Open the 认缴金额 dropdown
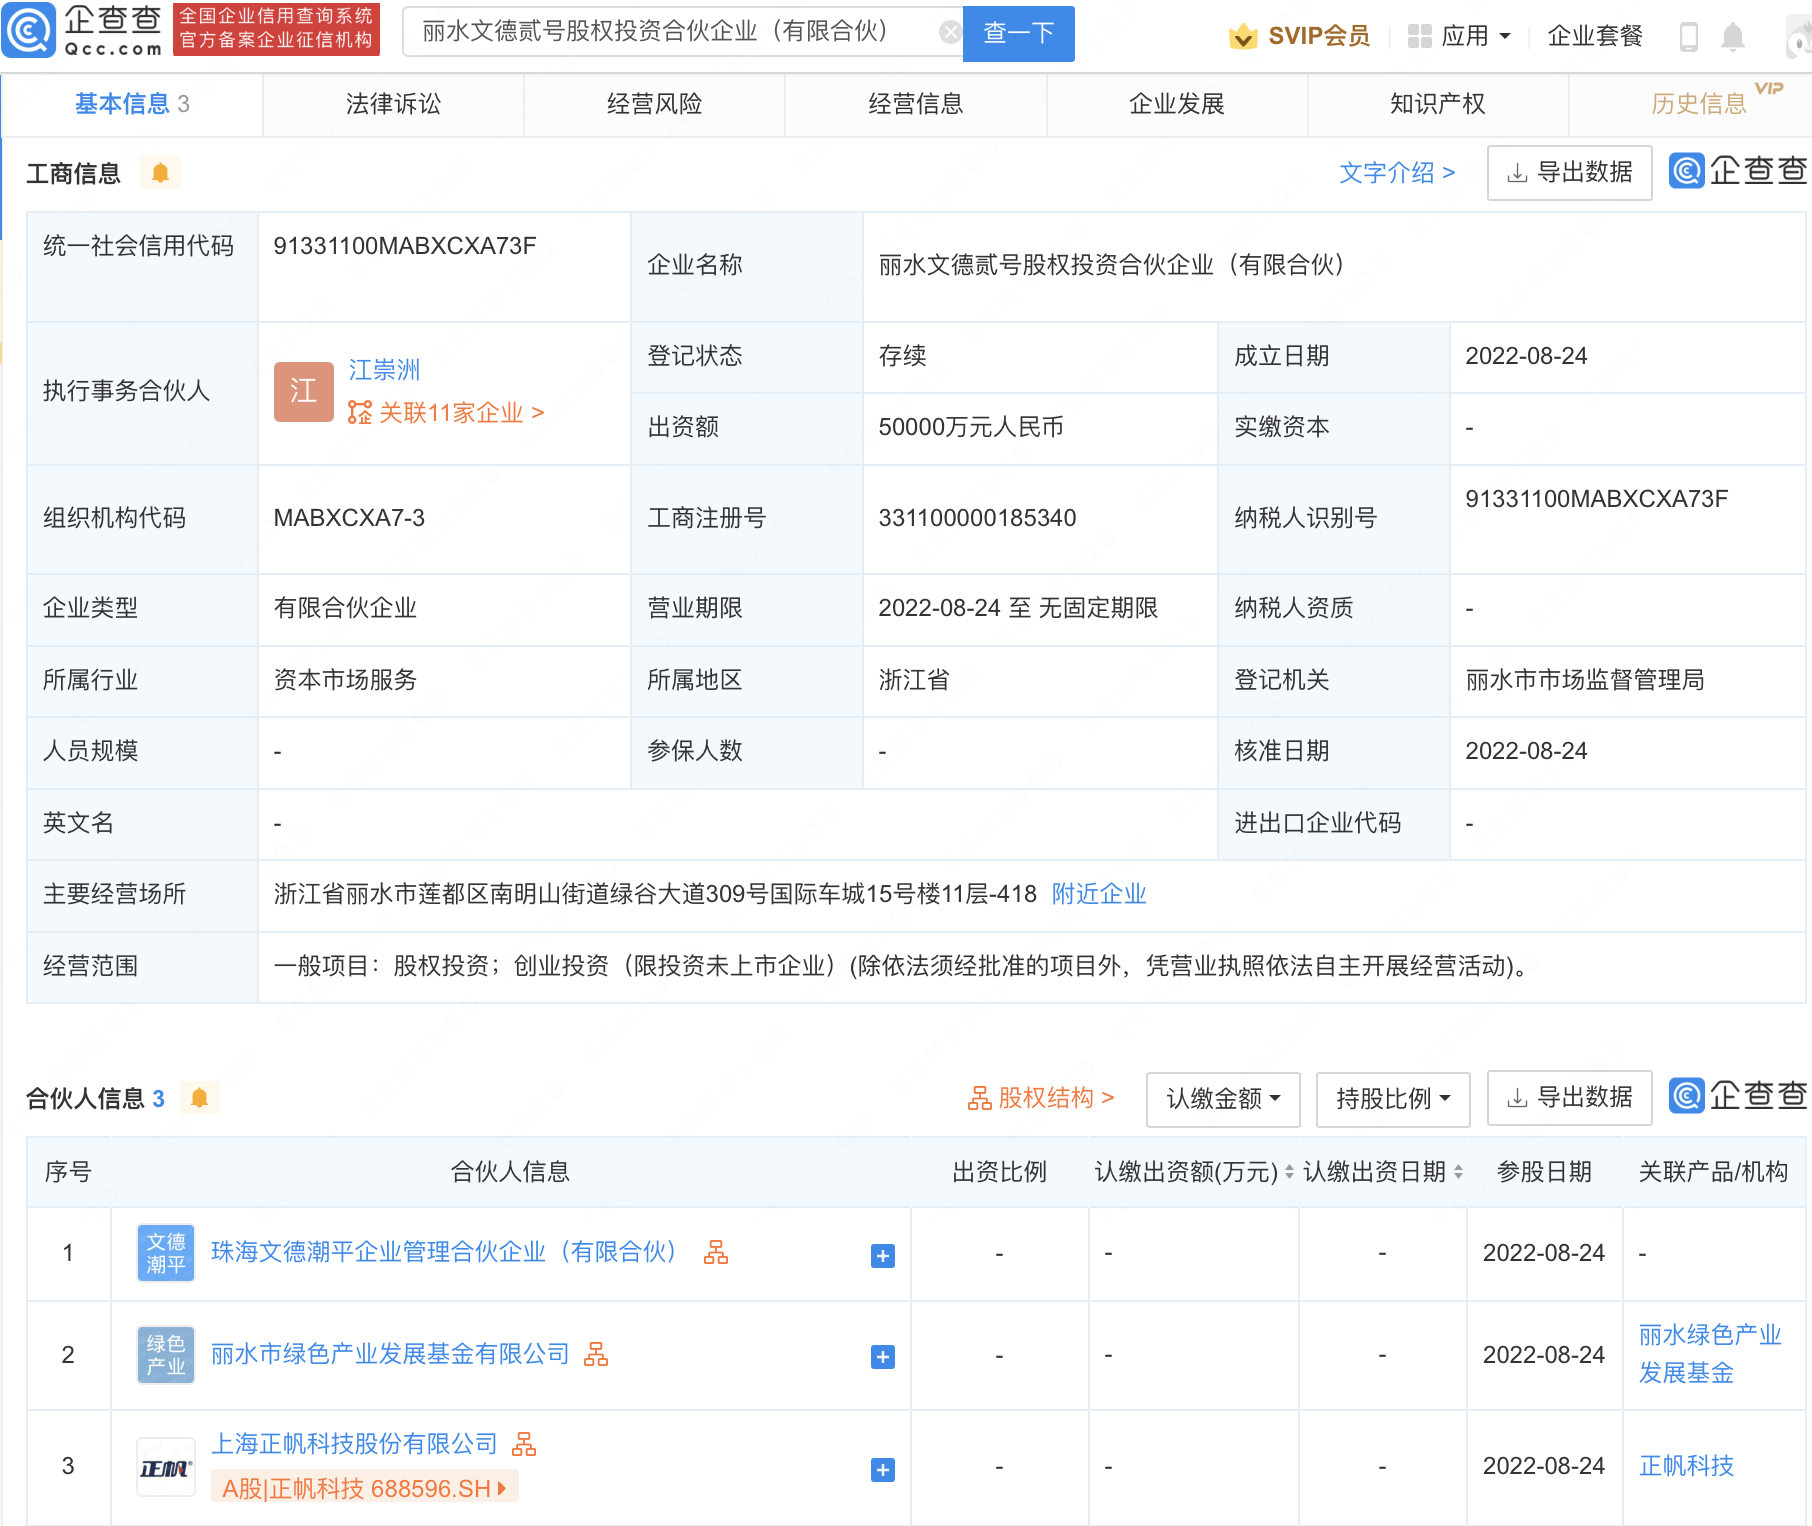The height and width of the screenshot is (1526, 1812). (1223, 1099)
